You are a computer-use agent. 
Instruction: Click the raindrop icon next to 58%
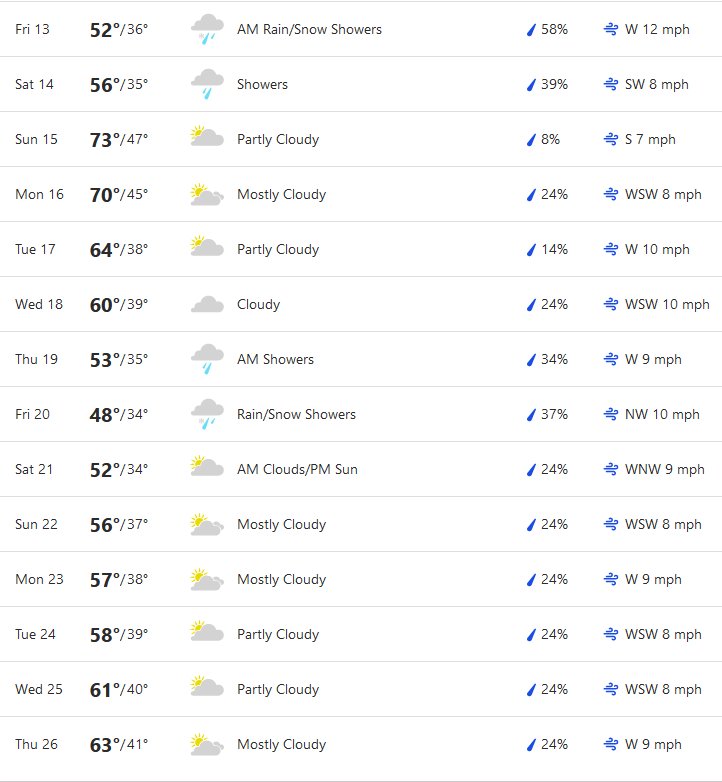pos(532,29)
